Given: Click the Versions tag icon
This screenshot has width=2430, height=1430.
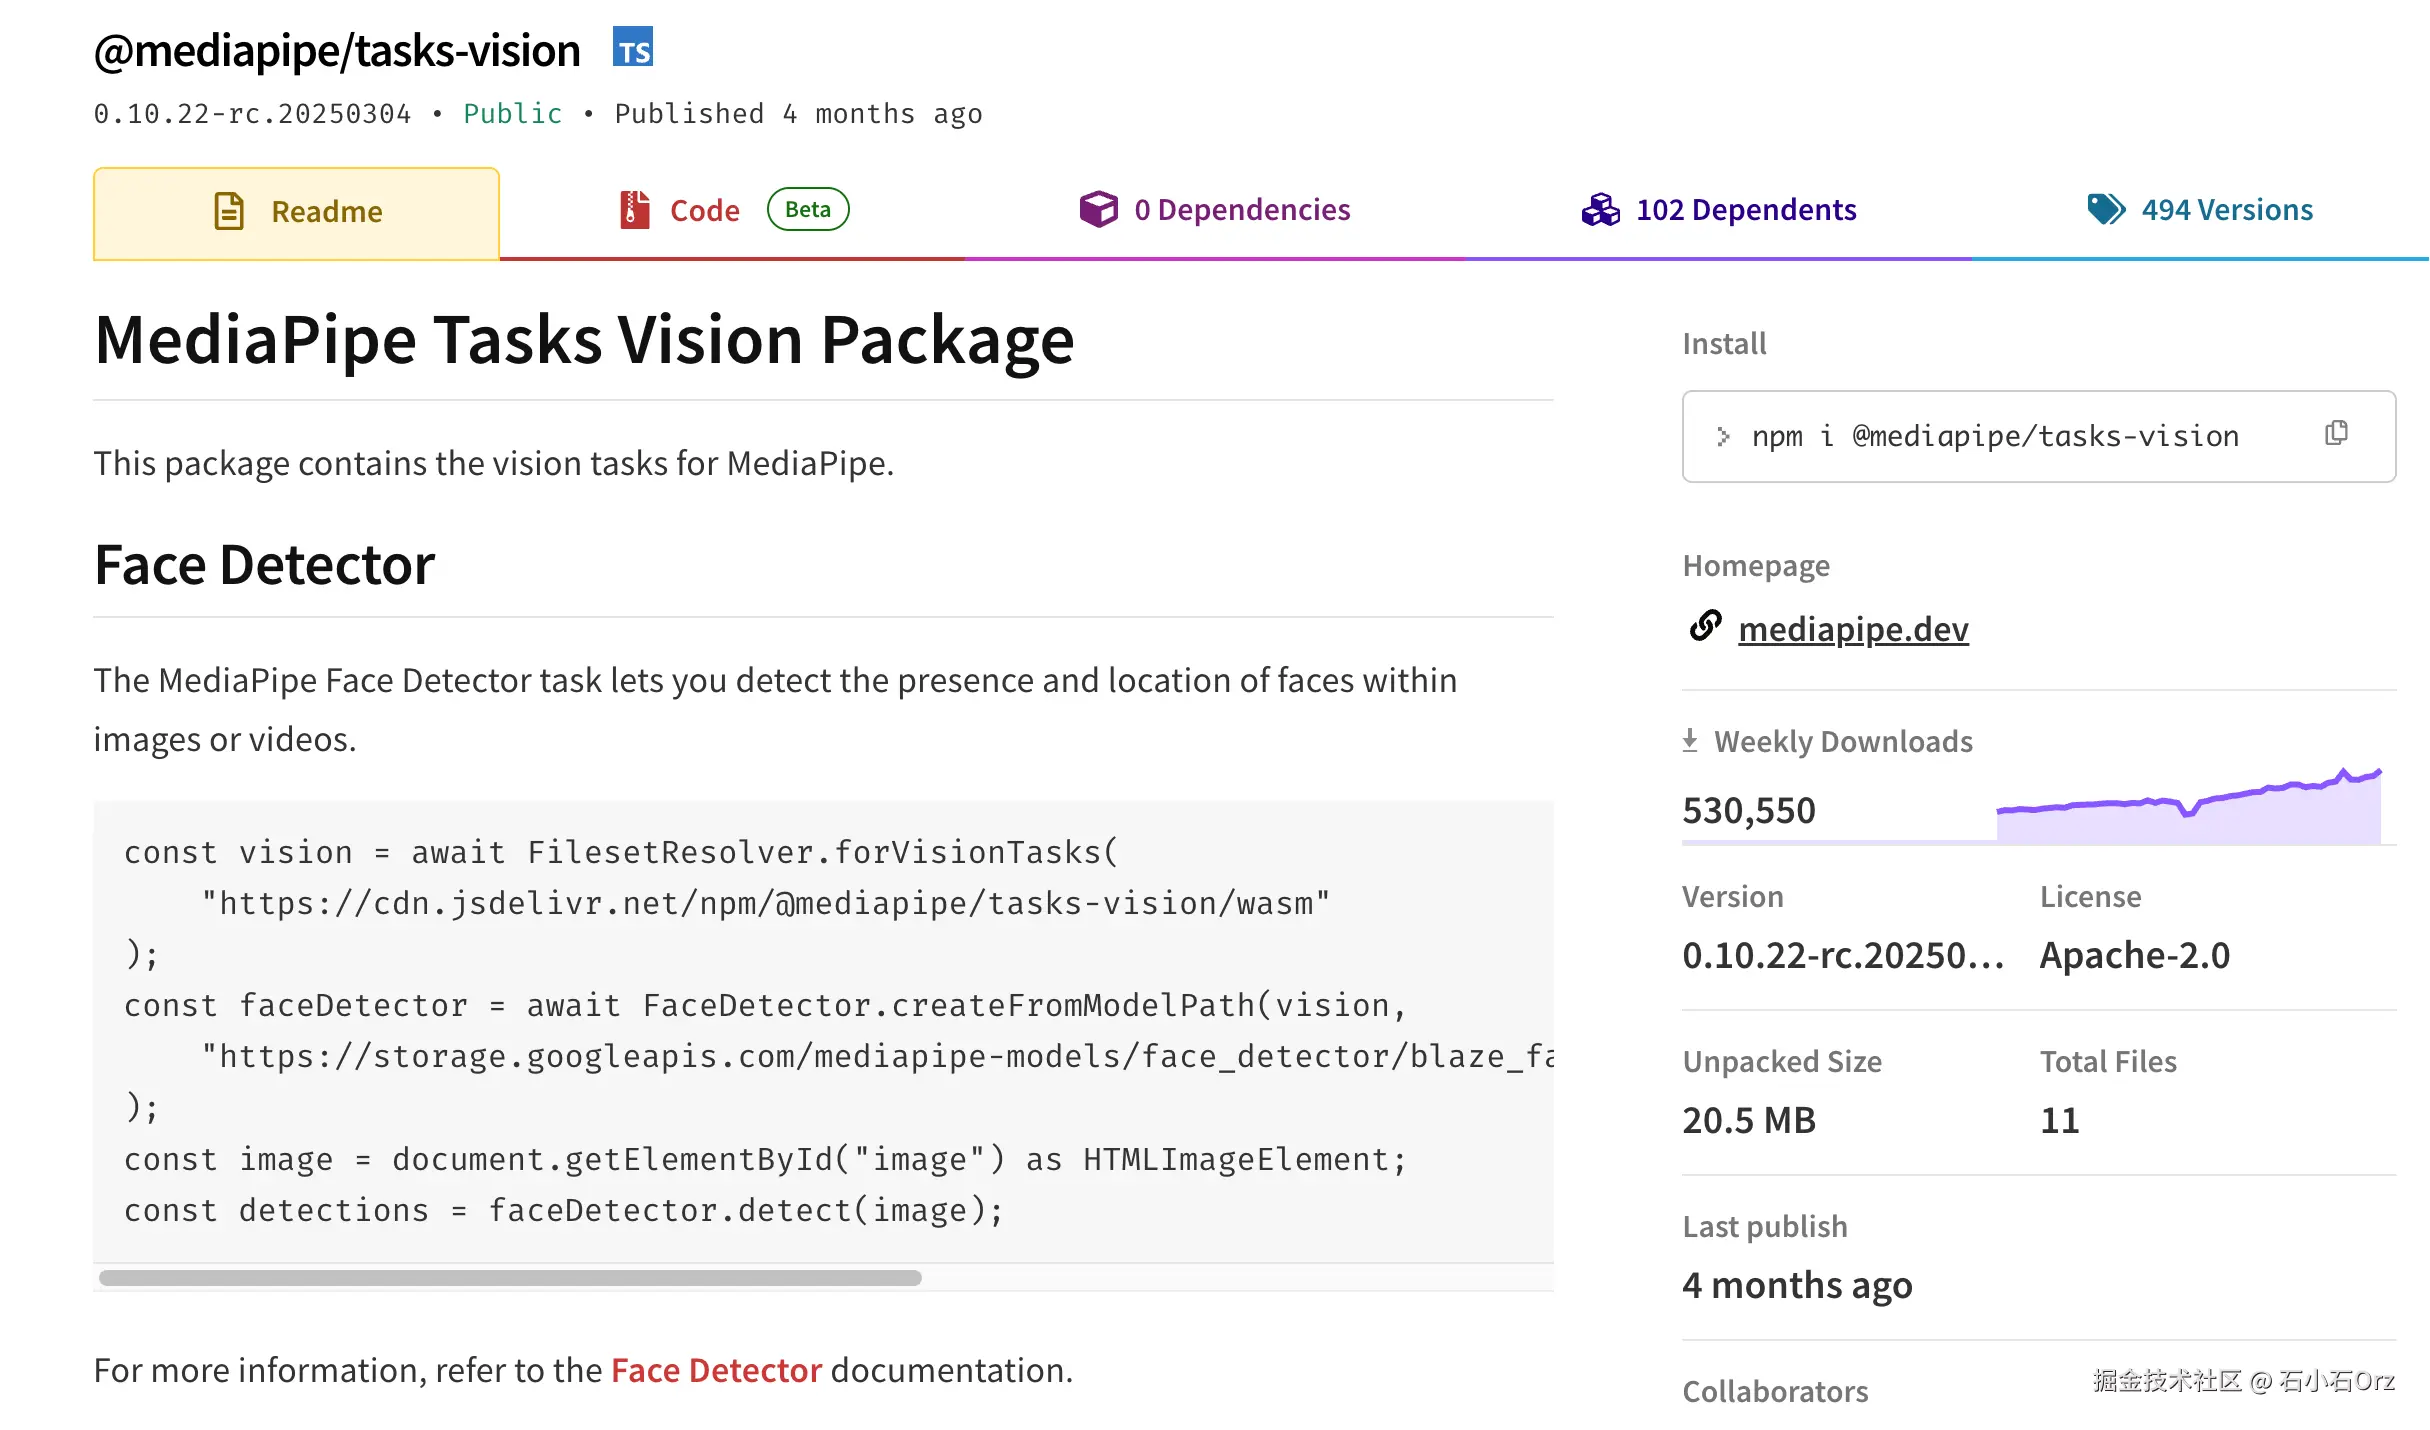Looking at the screenshot, I should (x=2106, y=209).
